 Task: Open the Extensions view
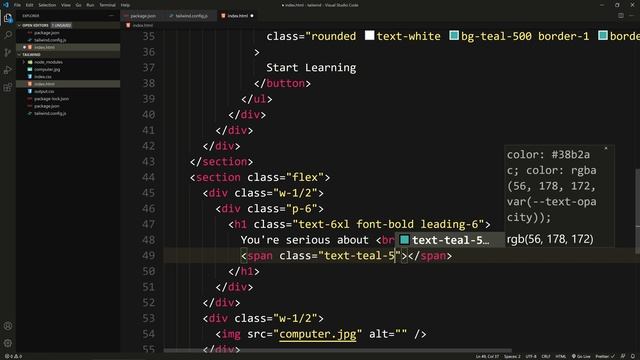point(8,87)
